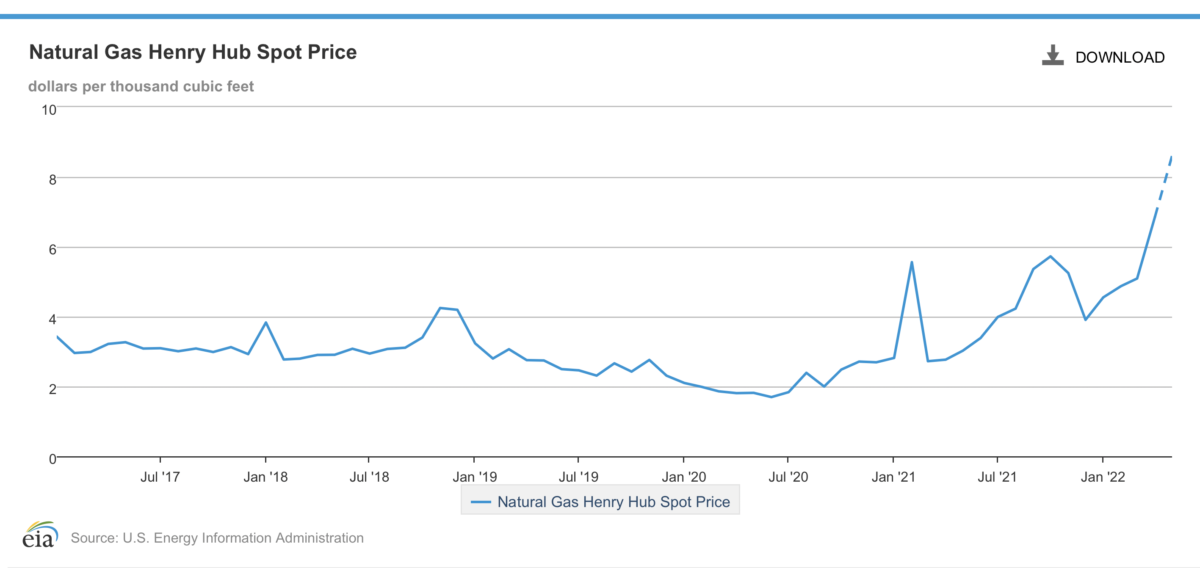Click the EIA logo
Viewport: 1200px width, 568px height.
click(x=41, y=536)
